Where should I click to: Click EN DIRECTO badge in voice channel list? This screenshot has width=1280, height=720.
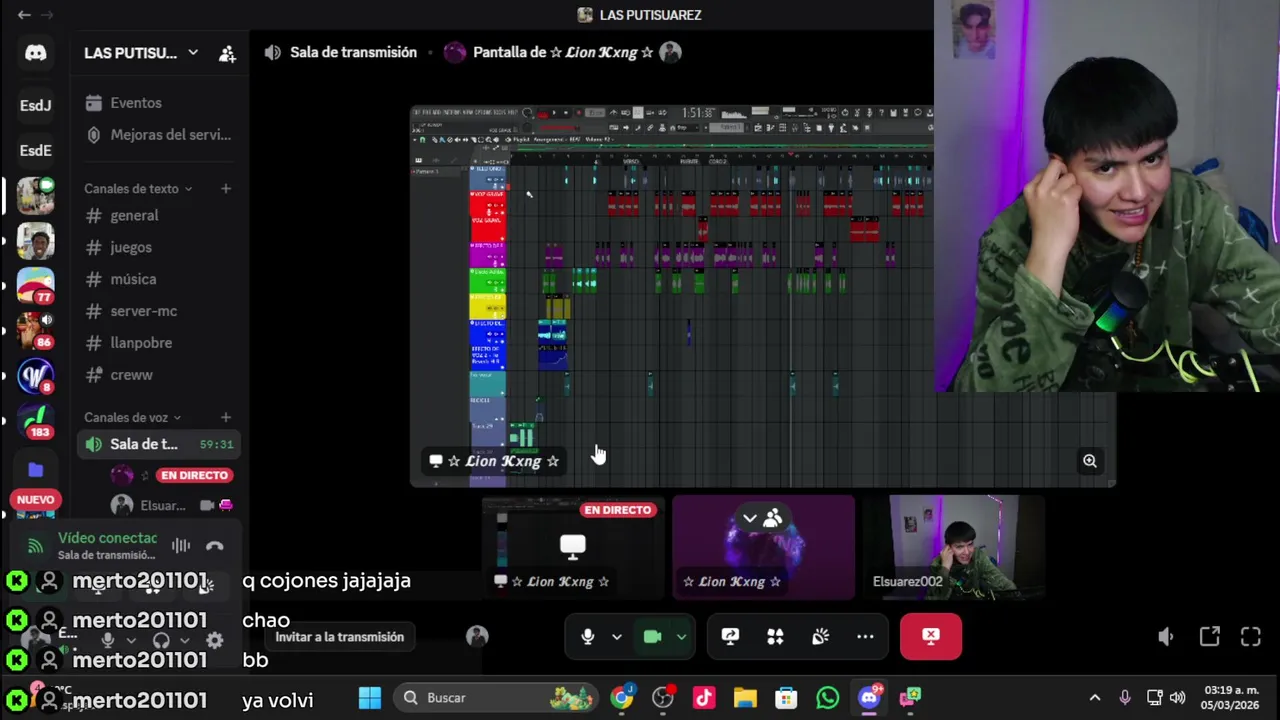pos(194,475)
